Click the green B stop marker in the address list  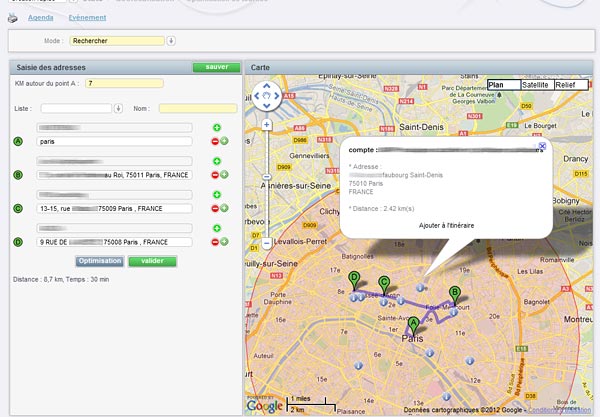pos(18,175)
